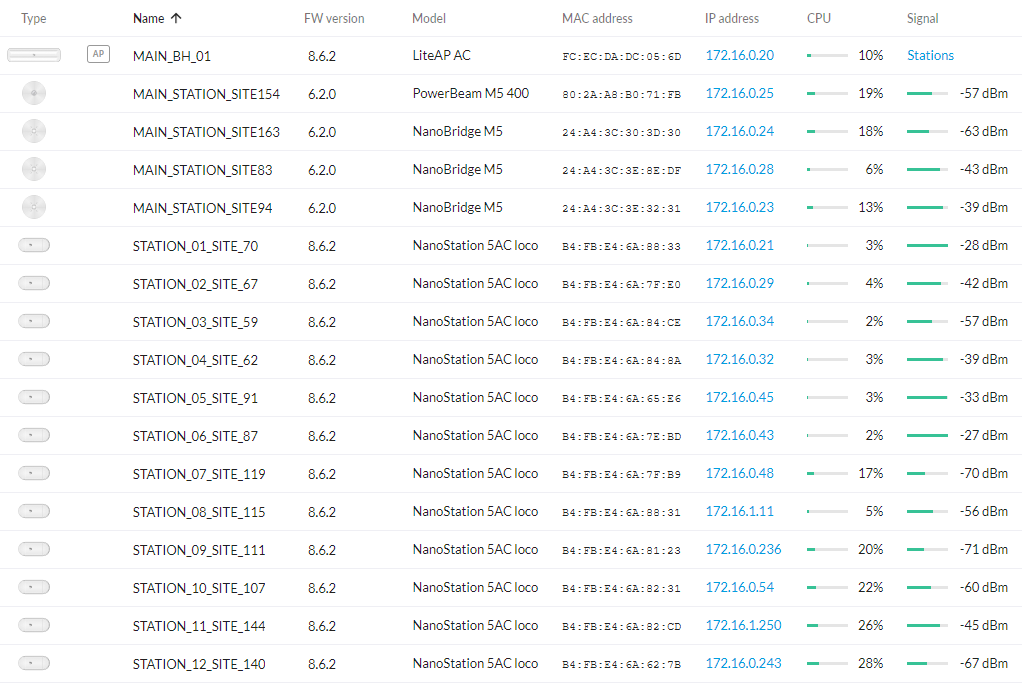The width and height of the screenshot is (1022, 685).
Task: Sort by the Model column header
Action: click(x=429, y=18)
